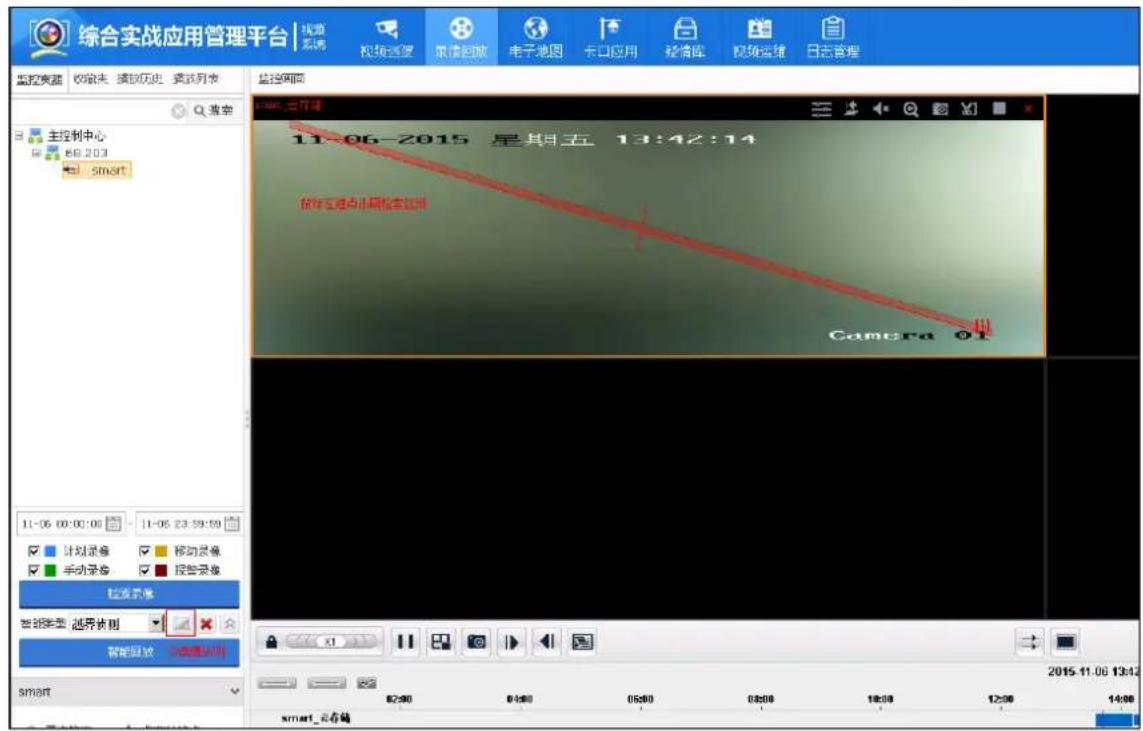Switch to the 播放列表 playlist tab
The width and height of the screenshot is (1143, 731).
point(195,79)
